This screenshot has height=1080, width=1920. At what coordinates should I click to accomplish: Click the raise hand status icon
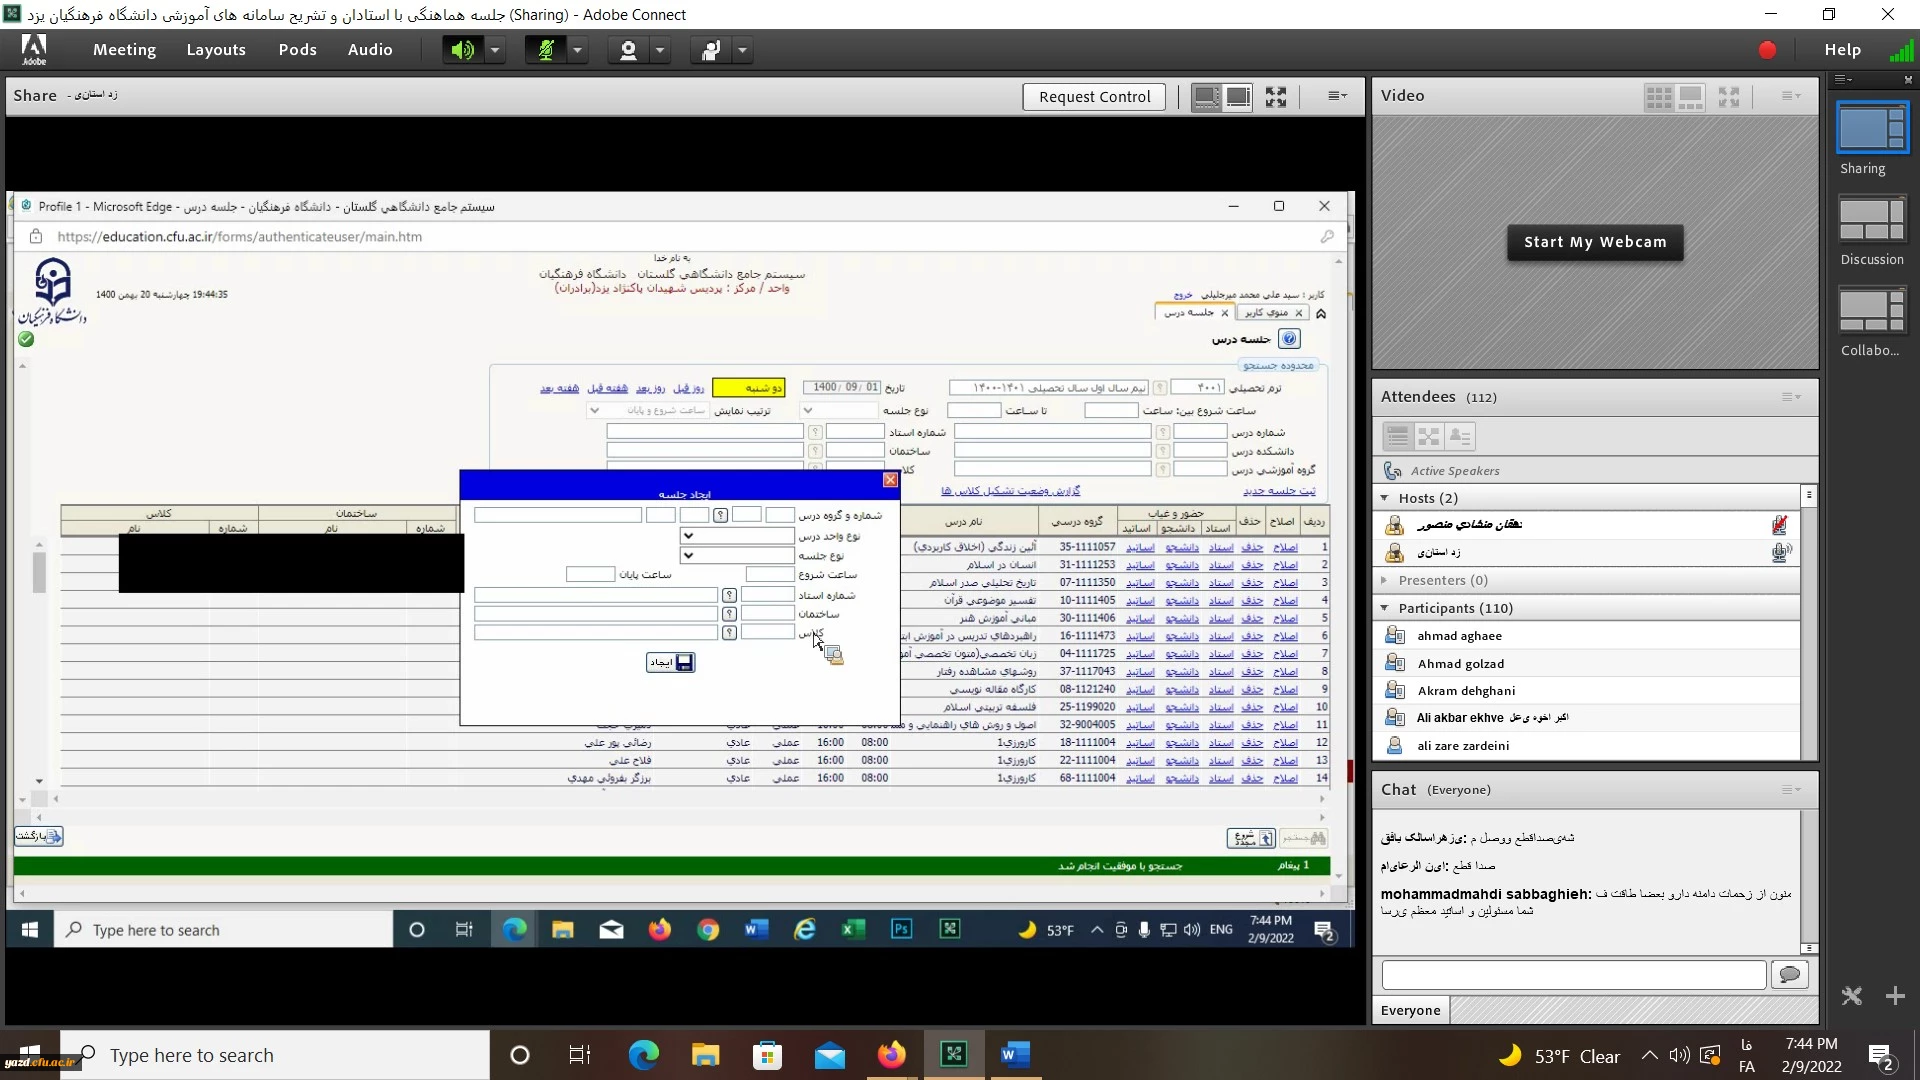tap(711, 50)
